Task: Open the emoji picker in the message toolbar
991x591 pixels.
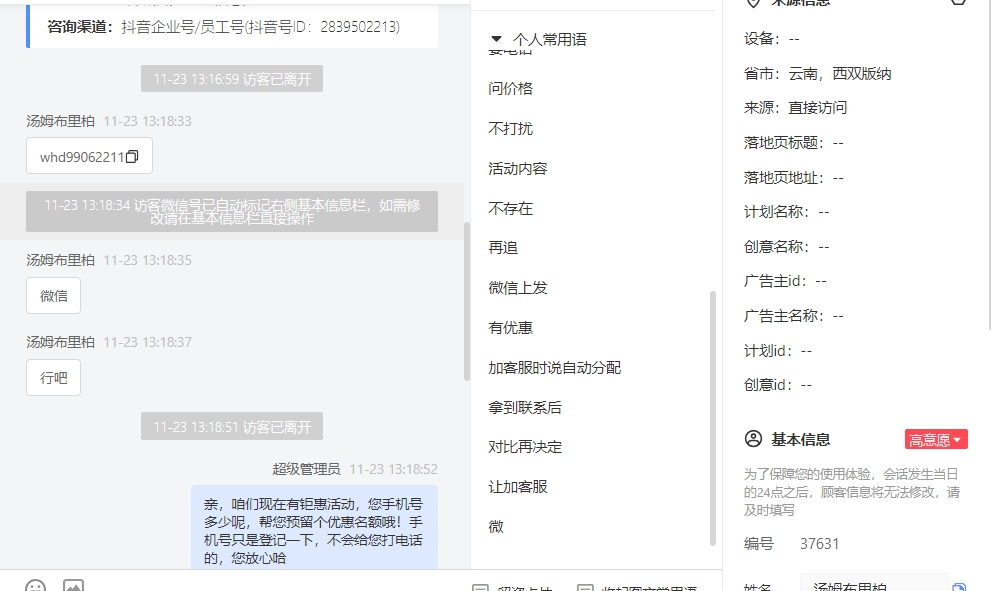Action: 35,585
